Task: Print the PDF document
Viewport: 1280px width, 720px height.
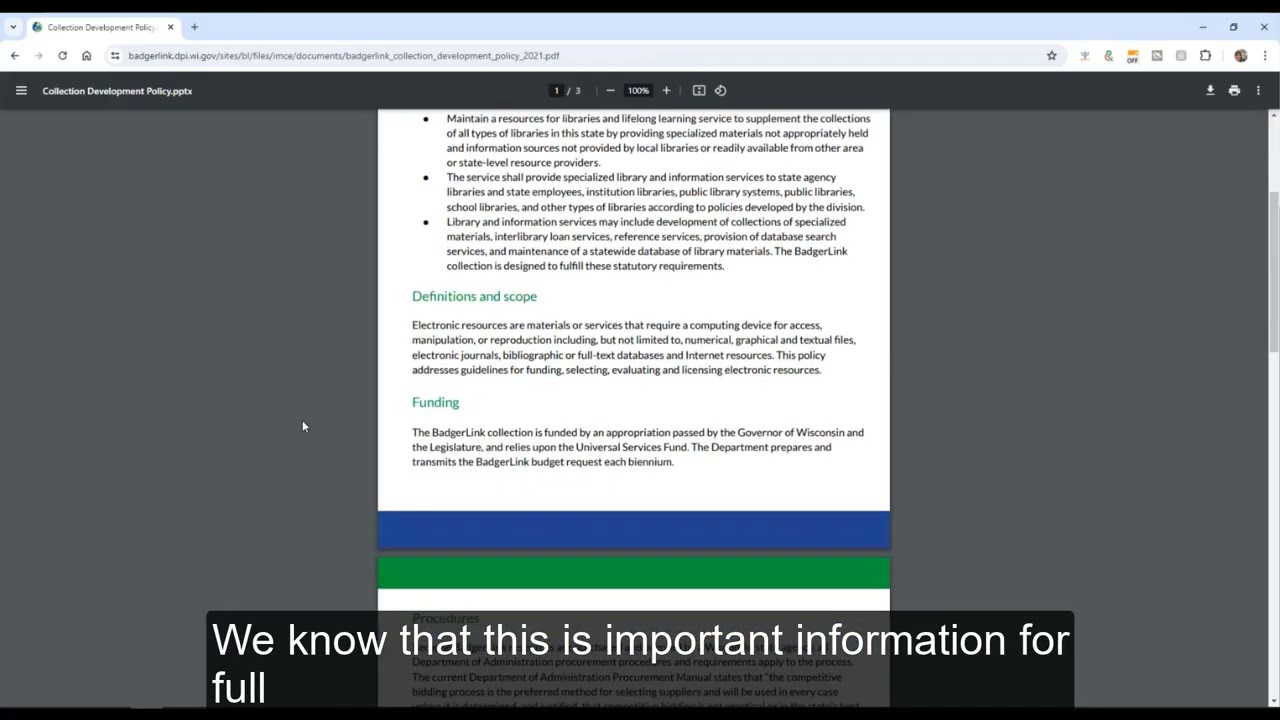Action: (1234, 91)
